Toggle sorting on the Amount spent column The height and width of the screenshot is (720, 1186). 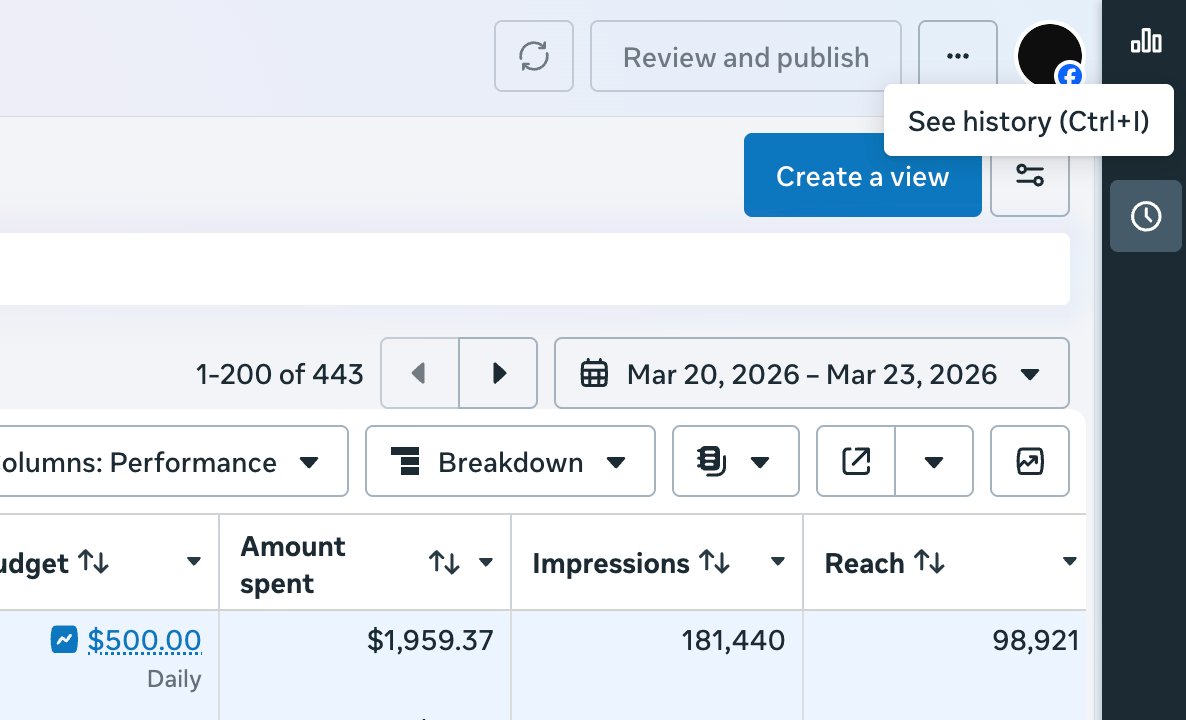444,562
